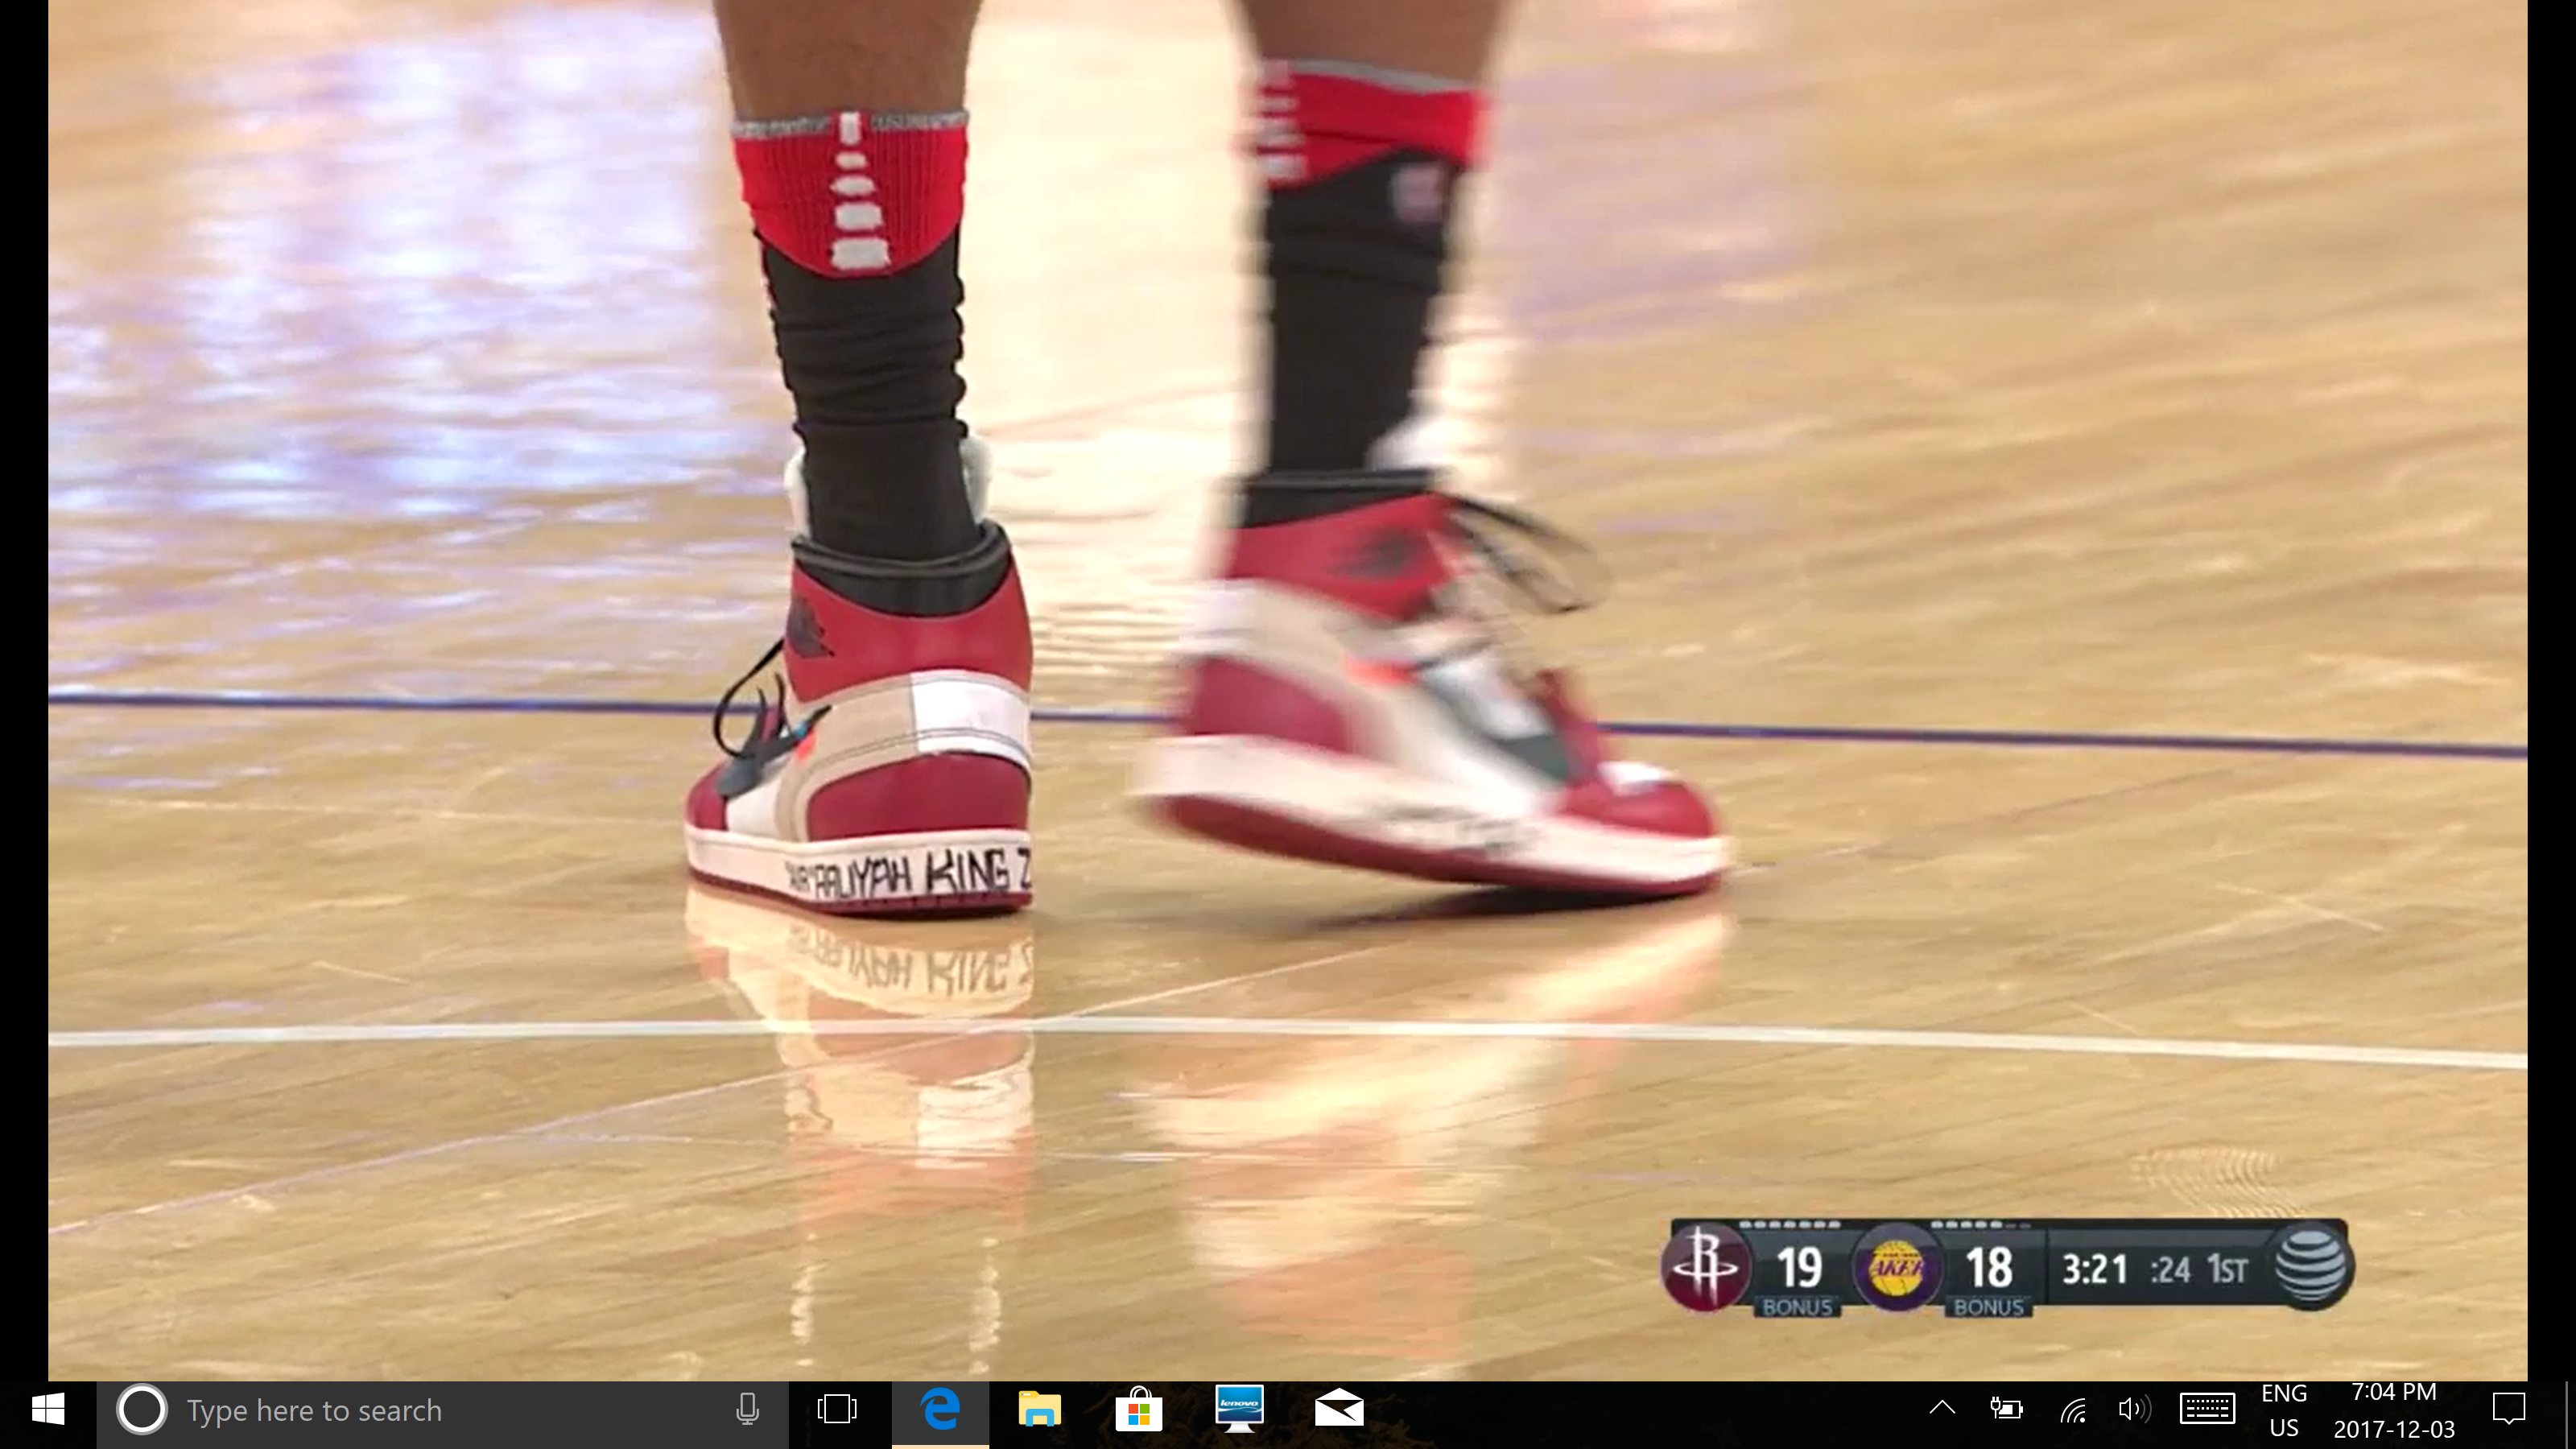
Task: Click the date 2017-12-03 in the tray
Action: pos(2394,1429)
